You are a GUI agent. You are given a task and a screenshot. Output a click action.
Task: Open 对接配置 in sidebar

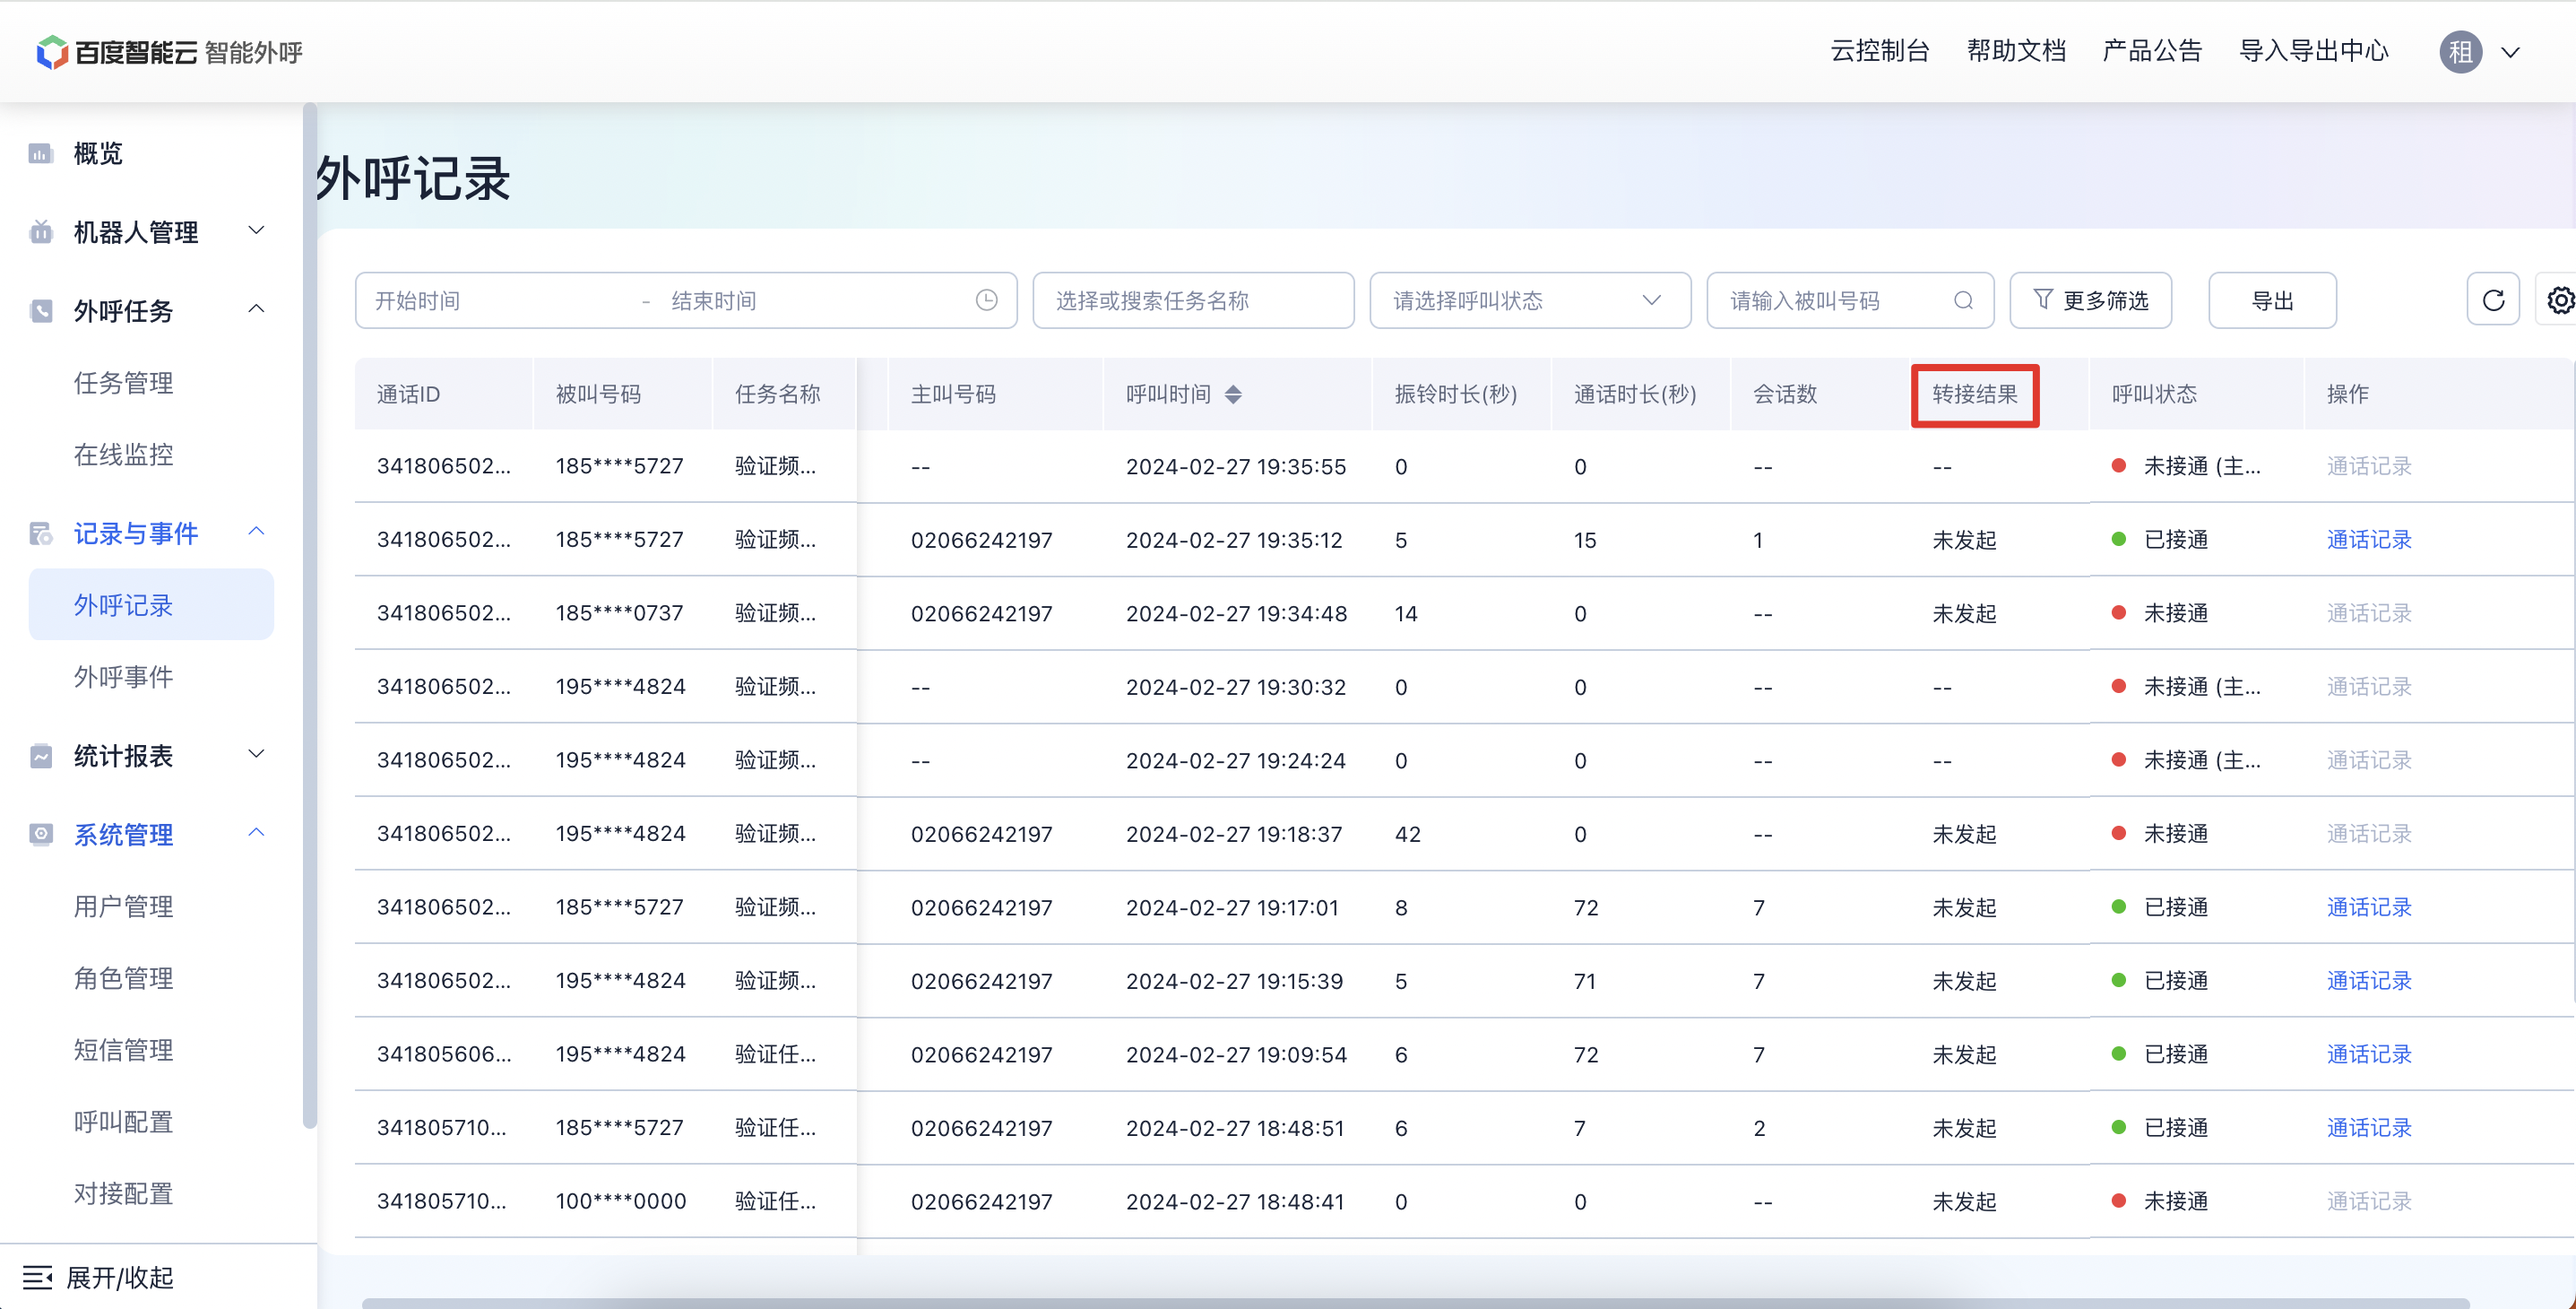pos(123,1194)
